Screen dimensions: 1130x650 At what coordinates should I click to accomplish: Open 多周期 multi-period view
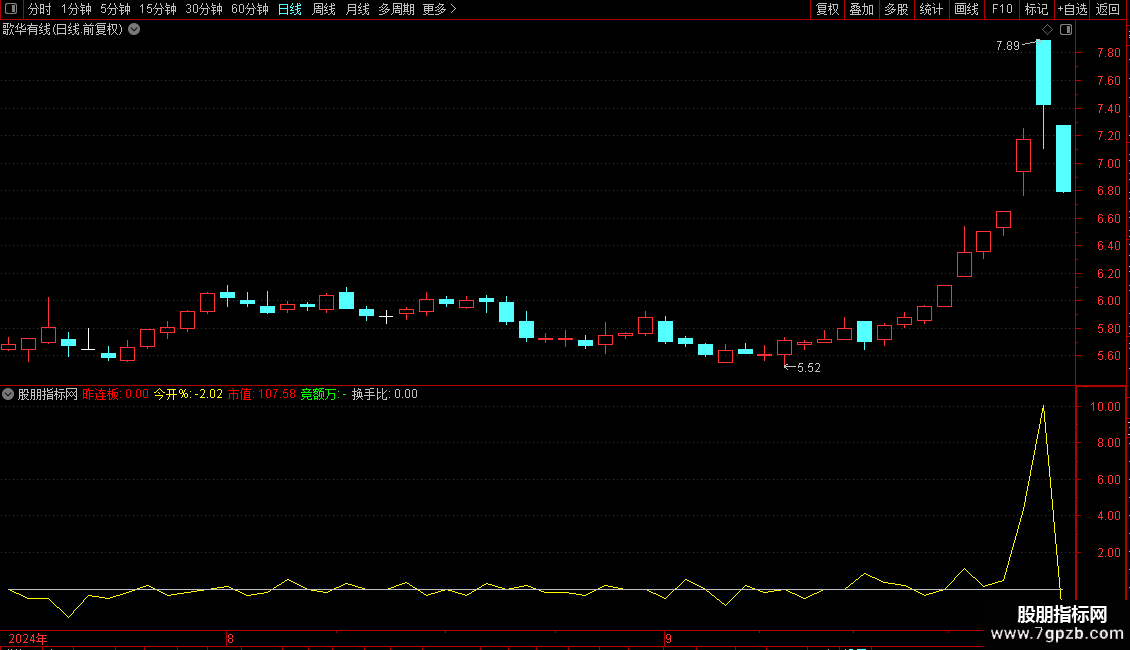396,9
